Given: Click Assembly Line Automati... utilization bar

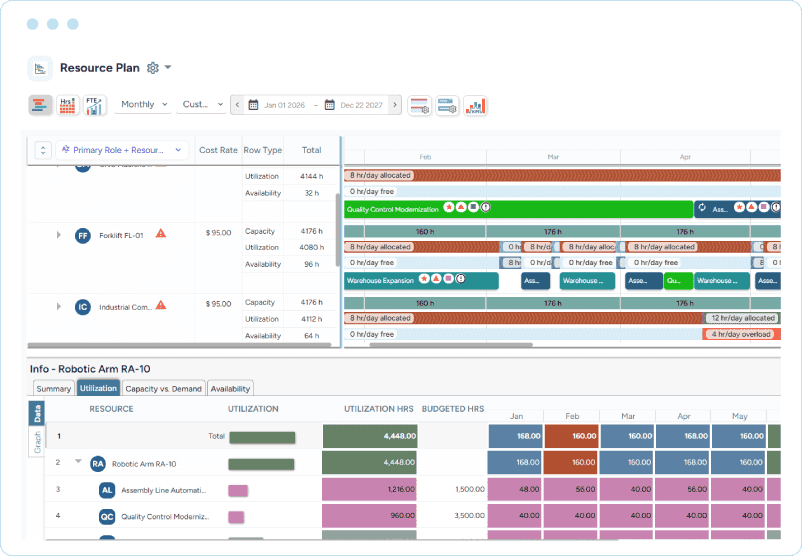Looking at the screenshot, I should tap(238, 491).
